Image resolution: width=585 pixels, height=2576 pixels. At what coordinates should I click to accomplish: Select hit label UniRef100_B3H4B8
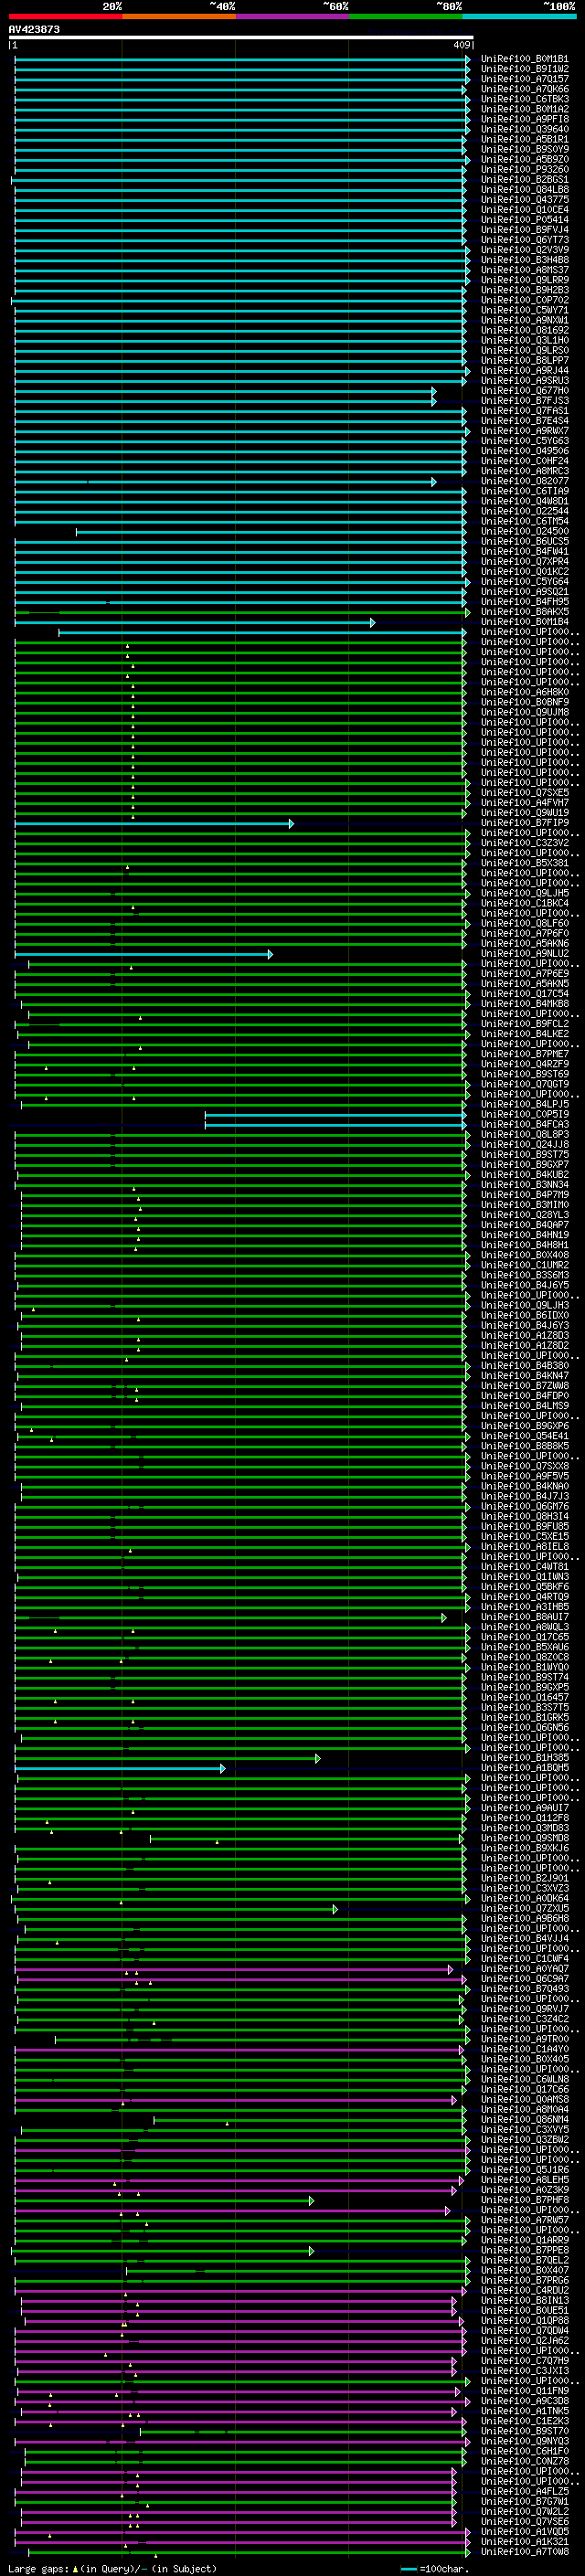(525, 260)
